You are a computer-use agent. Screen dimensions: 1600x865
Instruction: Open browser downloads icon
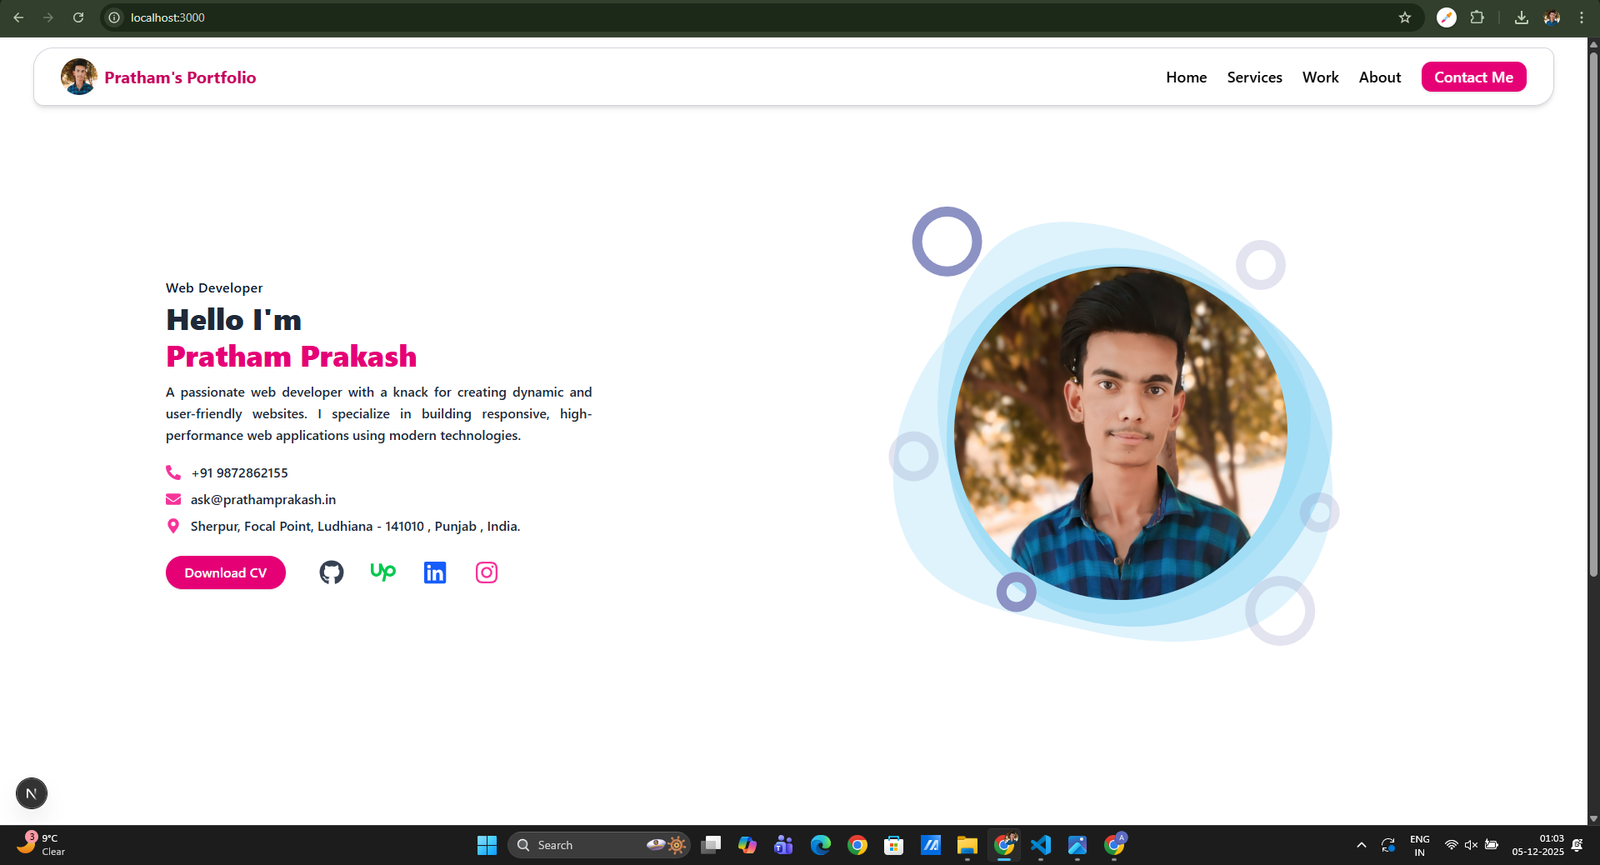(x=1521, y=17)
